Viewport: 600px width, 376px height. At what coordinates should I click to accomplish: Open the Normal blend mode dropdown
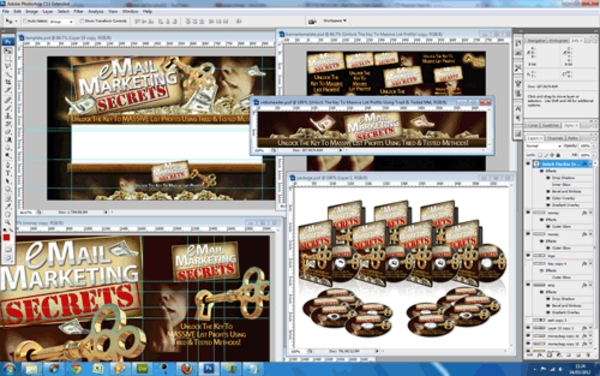543,146
